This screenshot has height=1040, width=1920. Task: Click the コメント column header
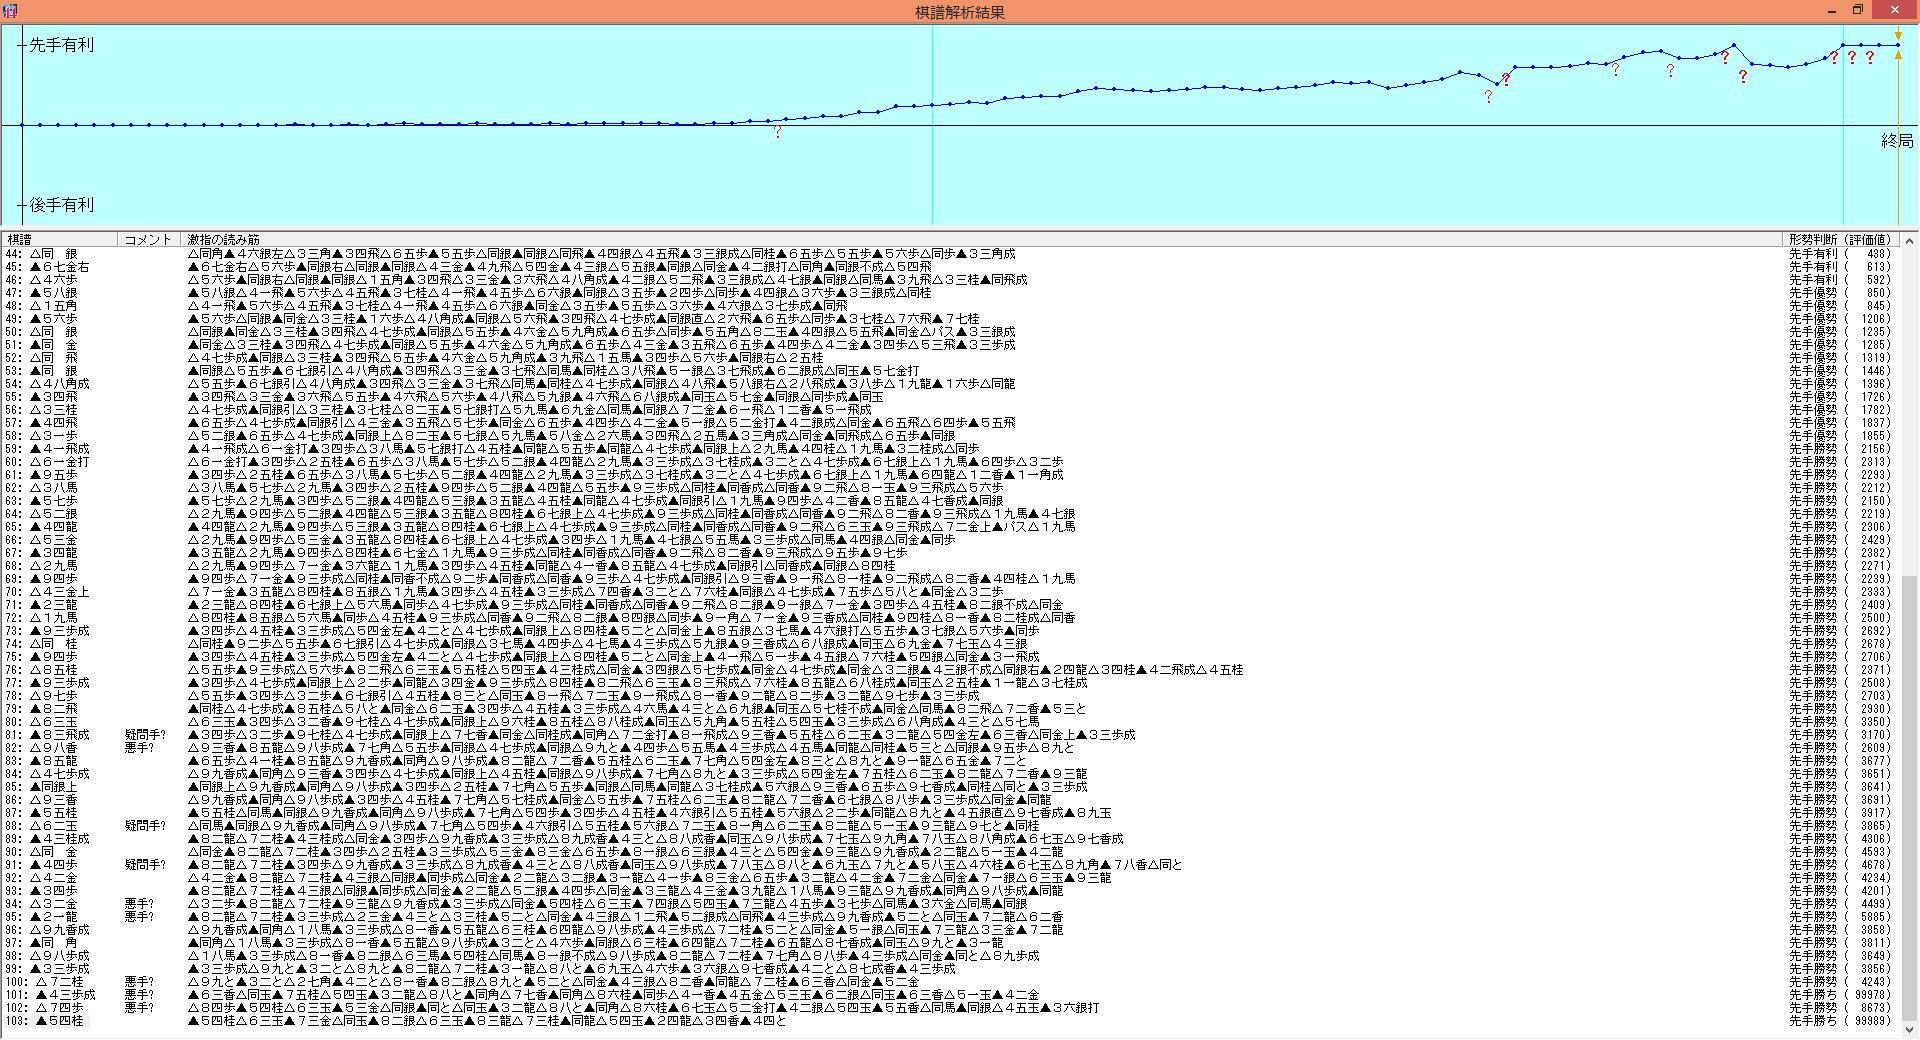(149, 240)
